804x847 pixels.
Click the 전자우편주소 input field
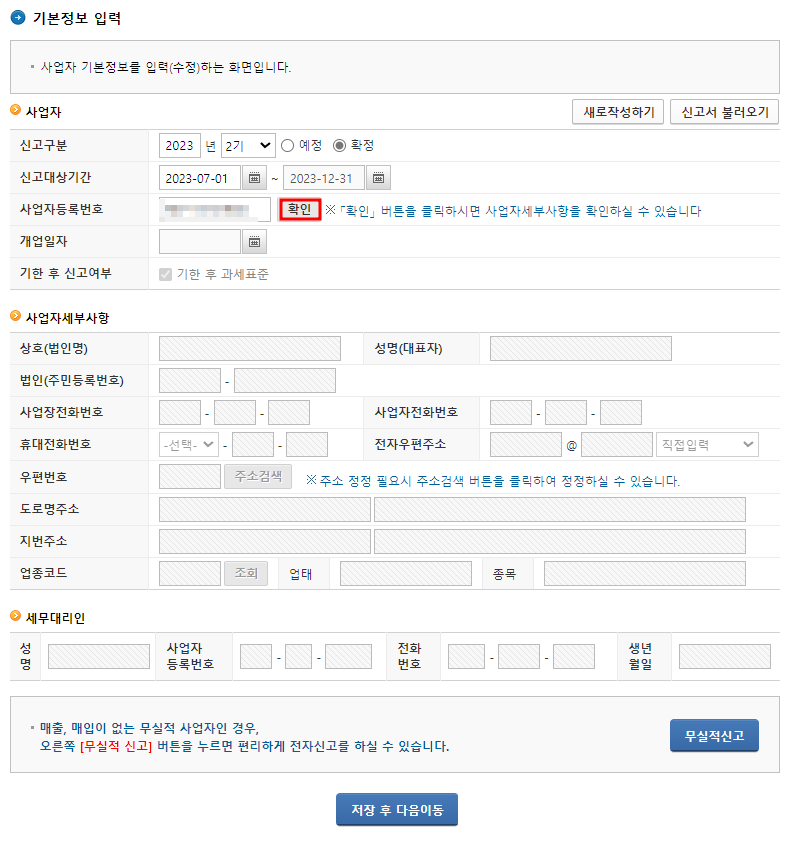526,444
